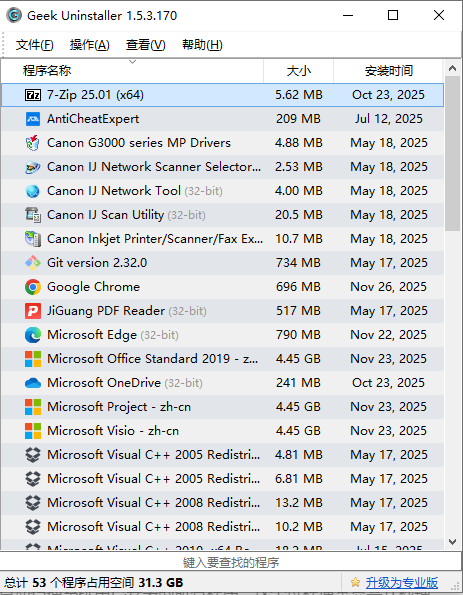Click the Microsoft Project icon
Image resolution: width=463 pixels, height=595 pixels.
pos(33,407)
